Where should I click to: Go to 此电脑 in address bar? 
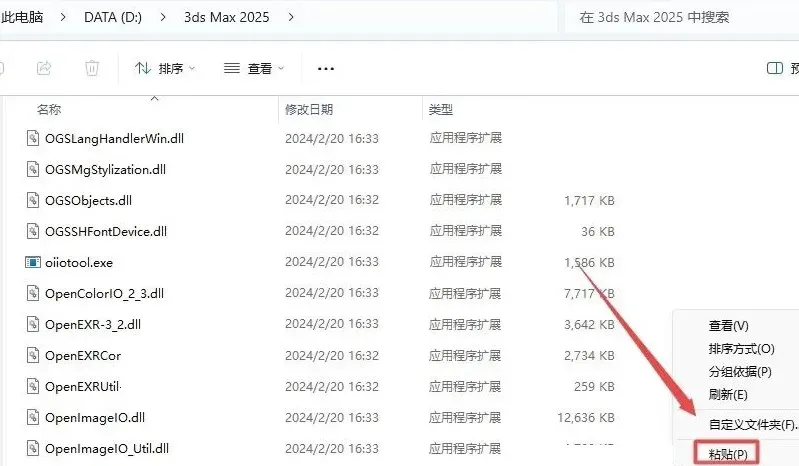22,17
